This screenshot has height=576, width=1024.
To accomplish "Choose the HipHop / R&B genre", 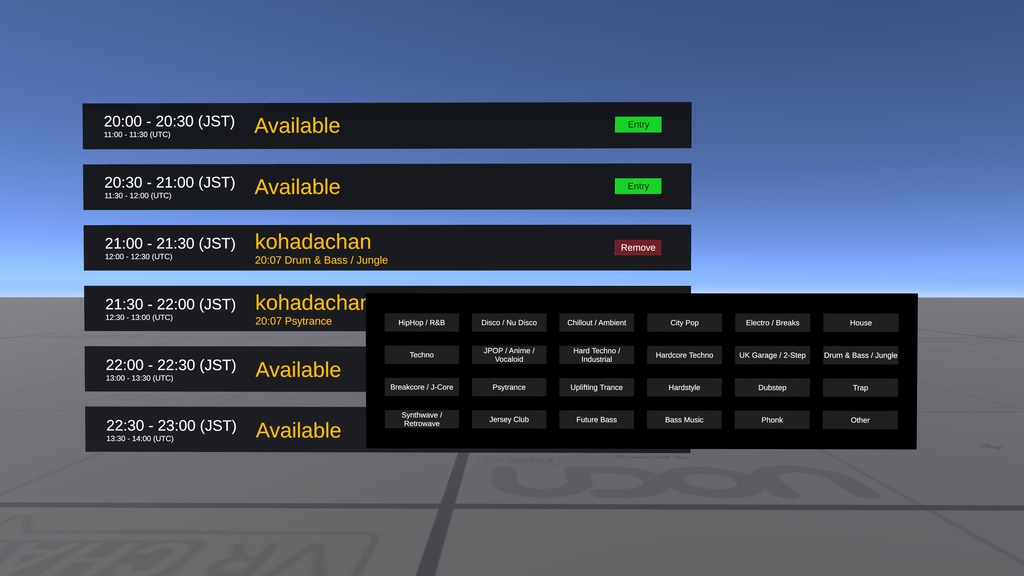I will pos(421,322).
